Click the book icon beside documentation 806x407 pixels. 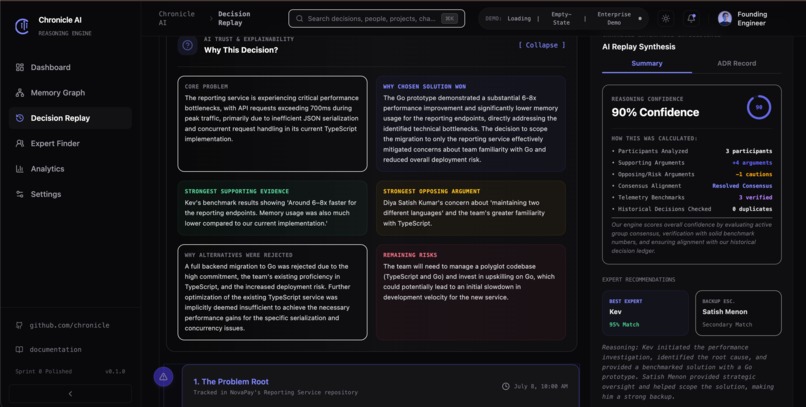(19, 349)
